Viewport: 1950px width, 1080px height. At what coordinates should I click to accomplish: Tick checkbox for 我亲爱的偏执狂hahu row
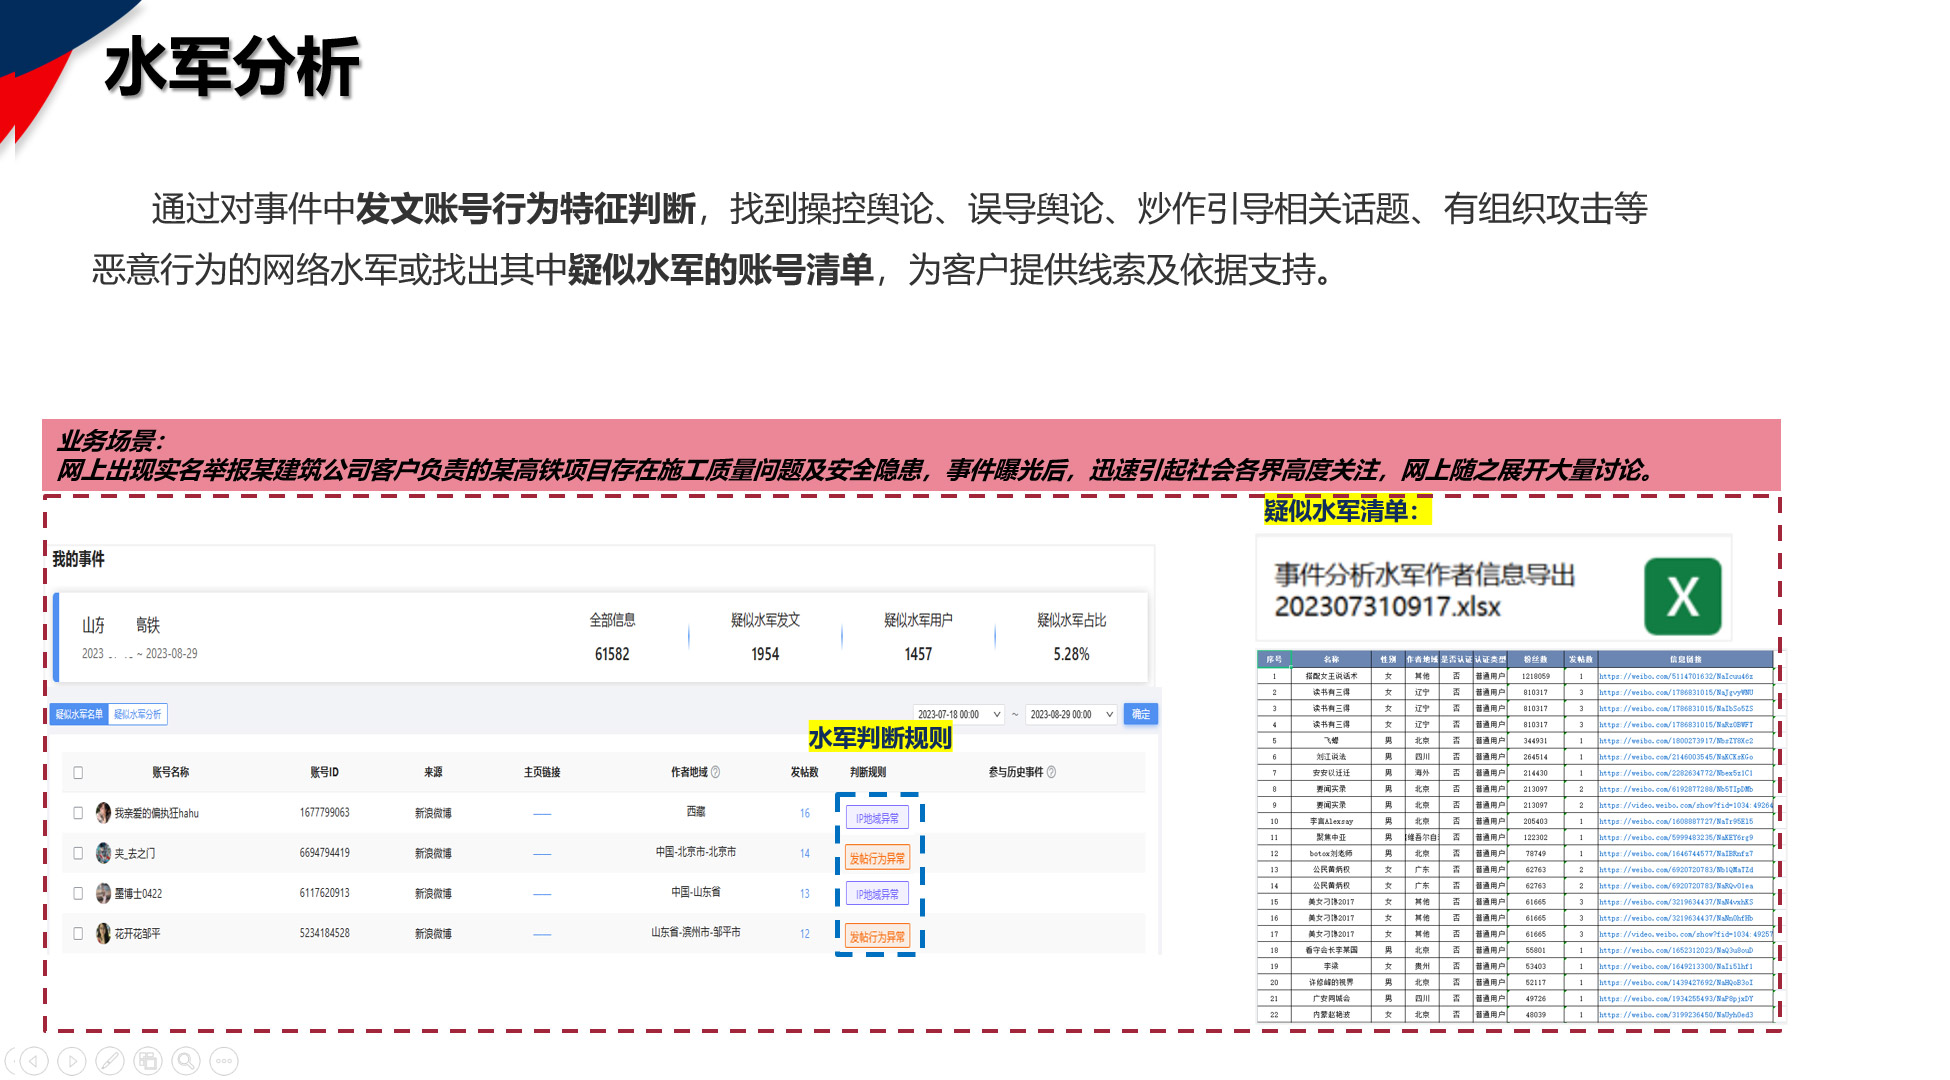(x=78, y=813)
